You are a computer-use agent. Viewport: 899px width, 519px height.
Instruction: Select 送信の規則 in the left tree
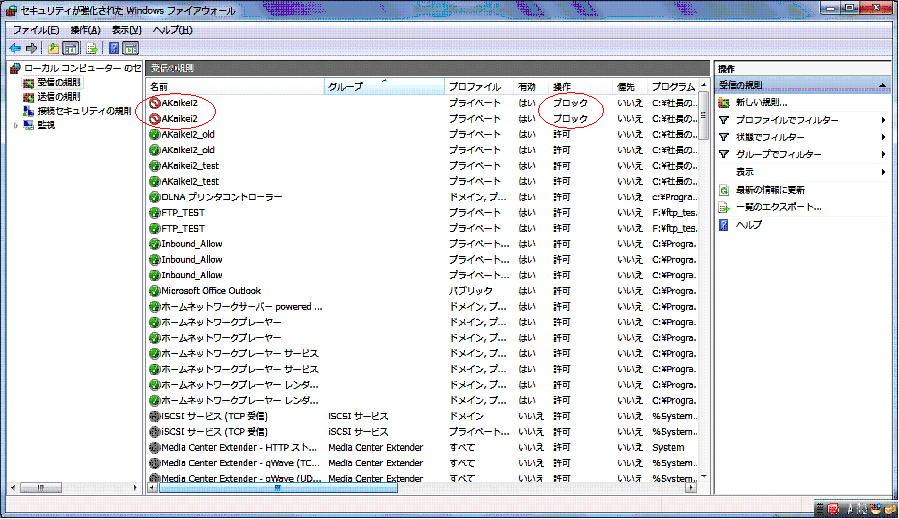click(58, 97)
